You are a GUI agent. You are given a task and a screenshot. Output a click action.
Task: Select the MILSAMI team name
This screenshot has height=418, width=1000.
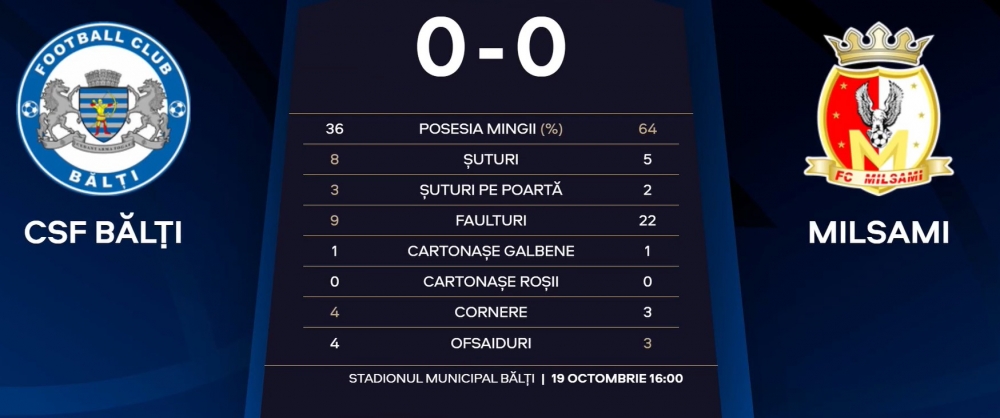pos(879,233)
